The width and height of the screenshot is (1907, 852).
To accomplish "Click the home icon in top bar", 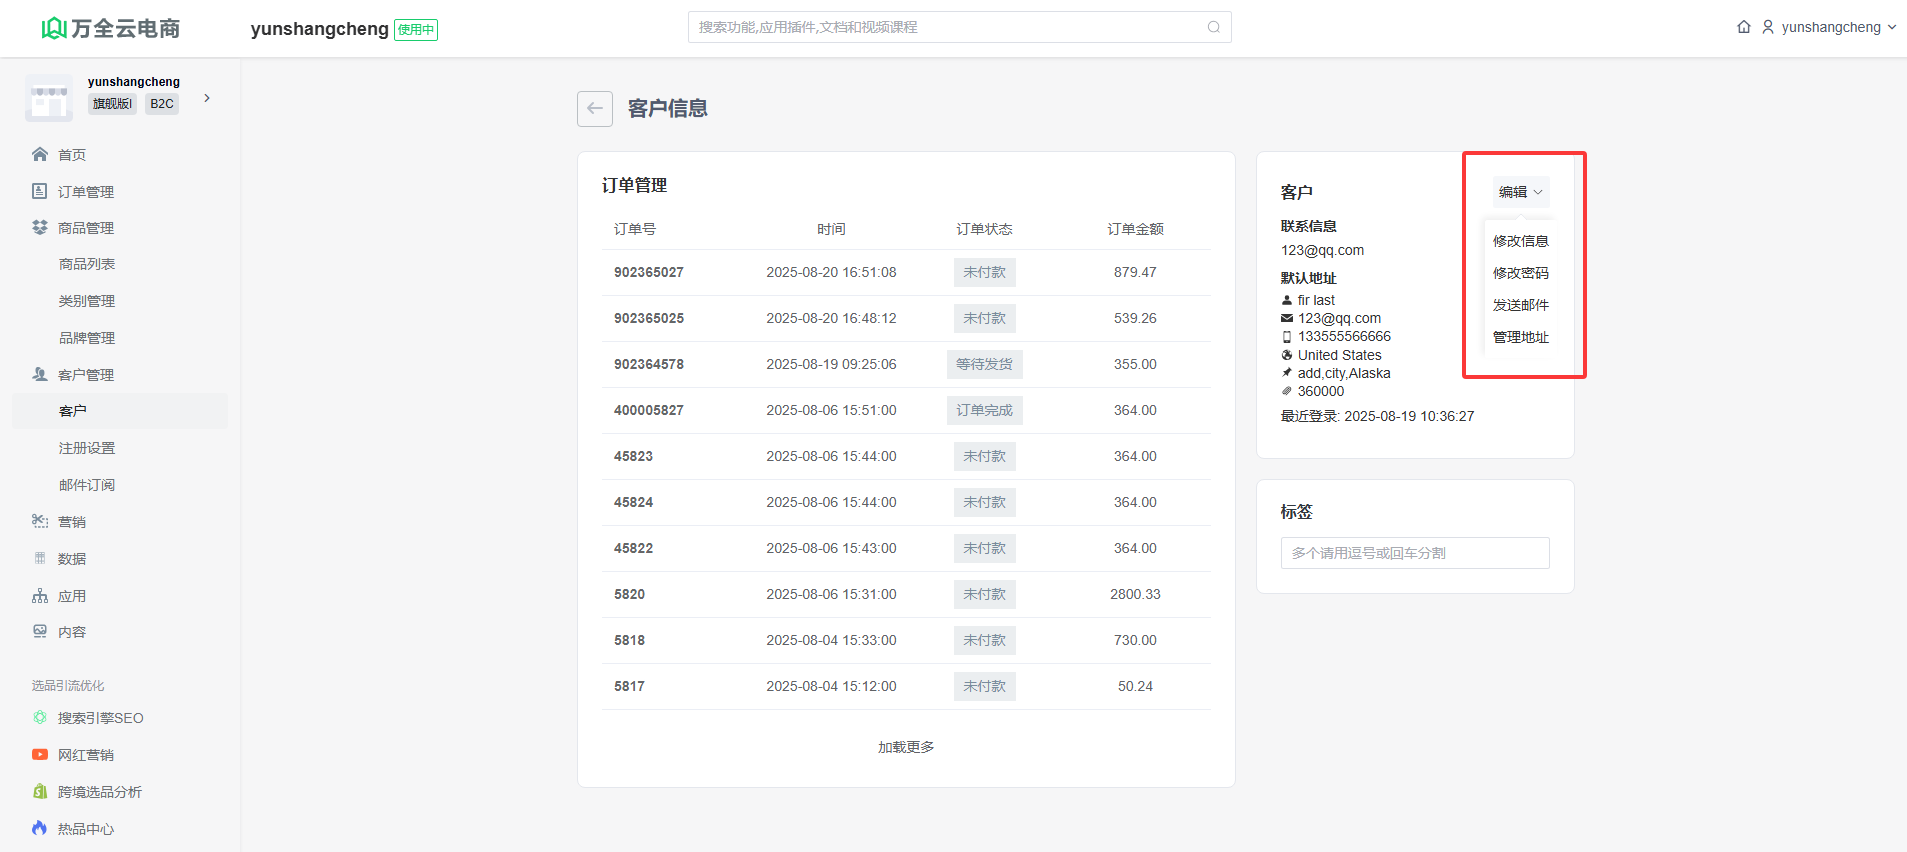I will 1743,27.
